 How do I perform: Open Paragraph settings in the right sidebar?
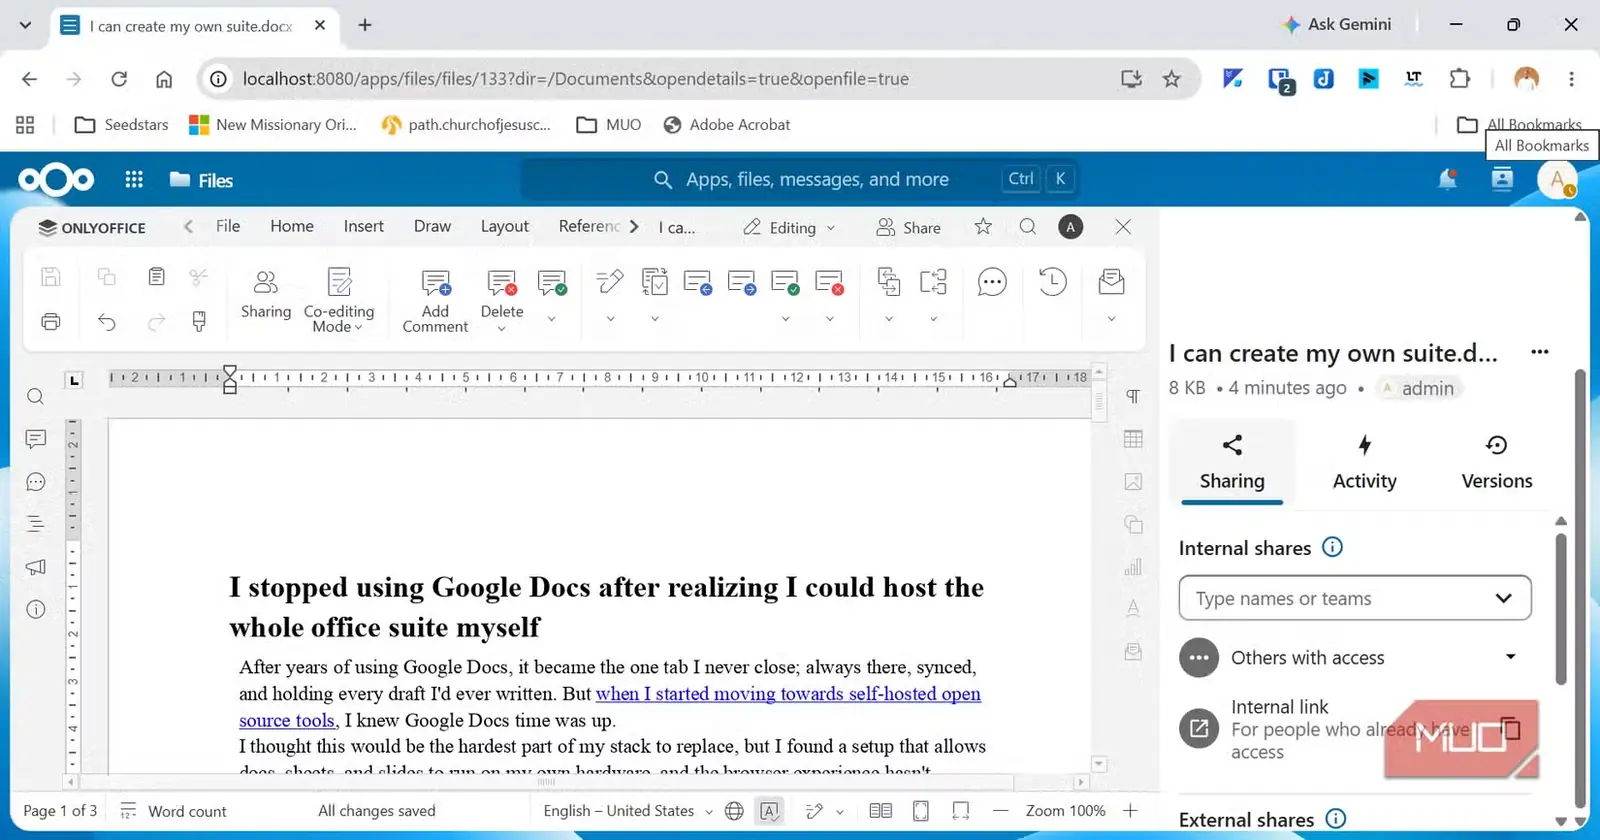click(x=1133, y=397)
